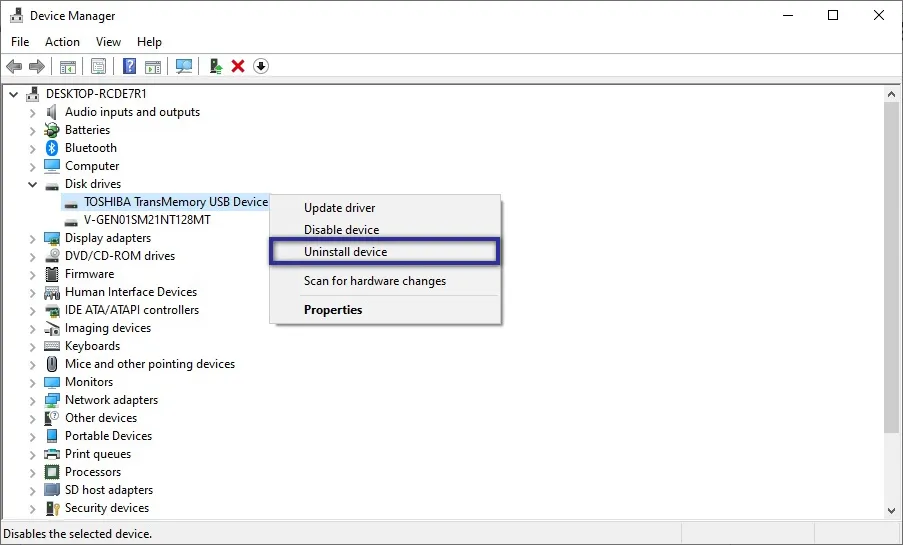Click the scan for hardware changes monitor icon

click(184, 66)
